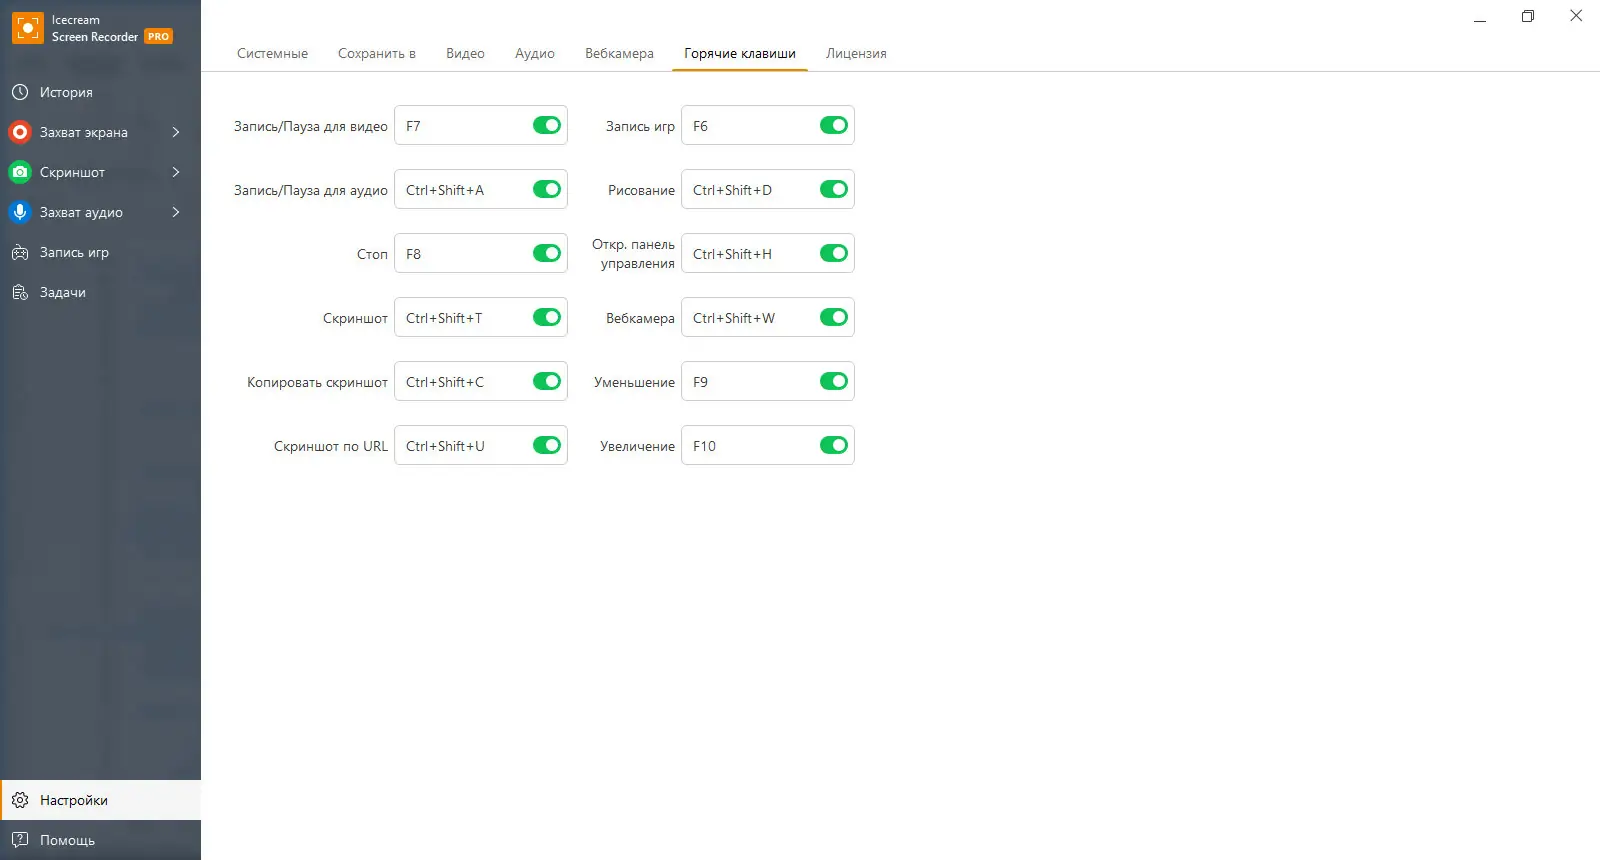Toggle the Стоп F8 hotkey switch
1600x860 pixels.
pos(547,253)
